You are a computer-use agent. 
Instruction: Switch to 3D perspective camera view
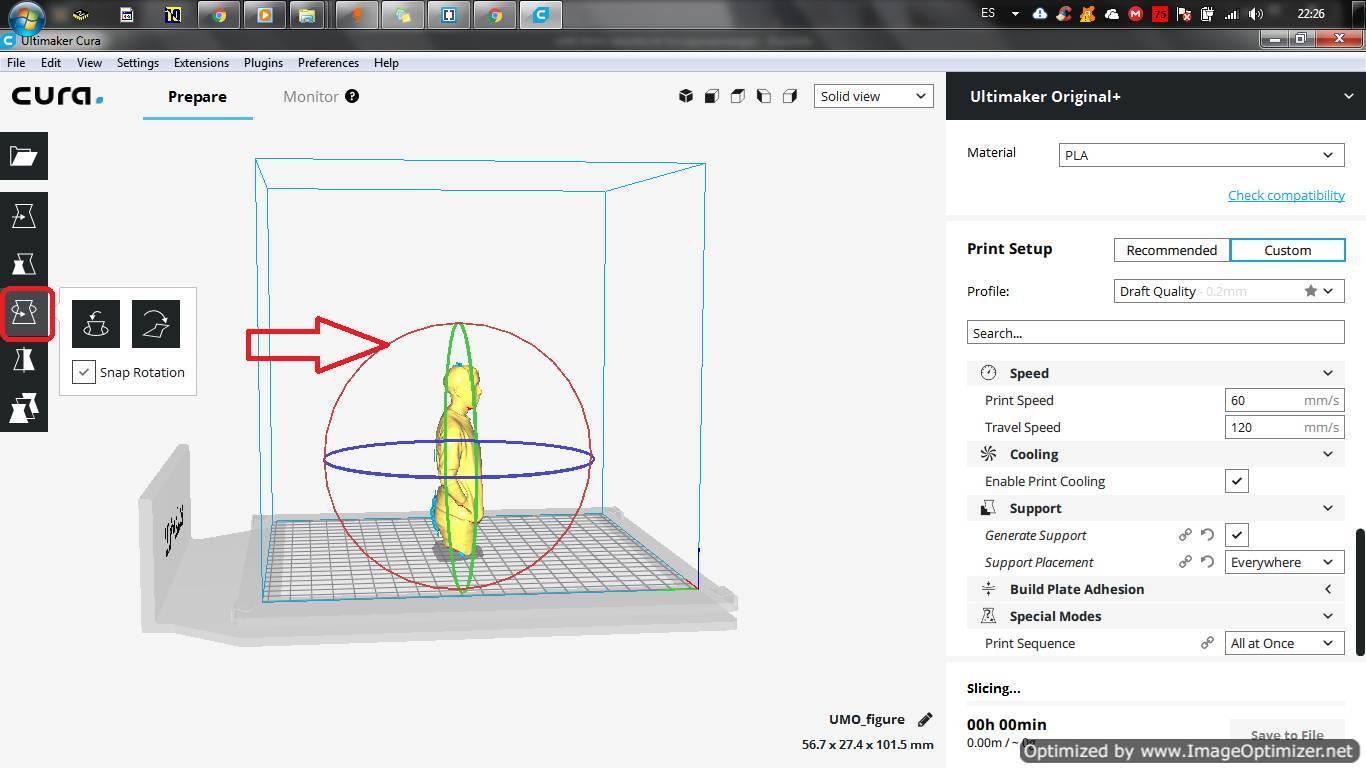click(x=686, y=96)
